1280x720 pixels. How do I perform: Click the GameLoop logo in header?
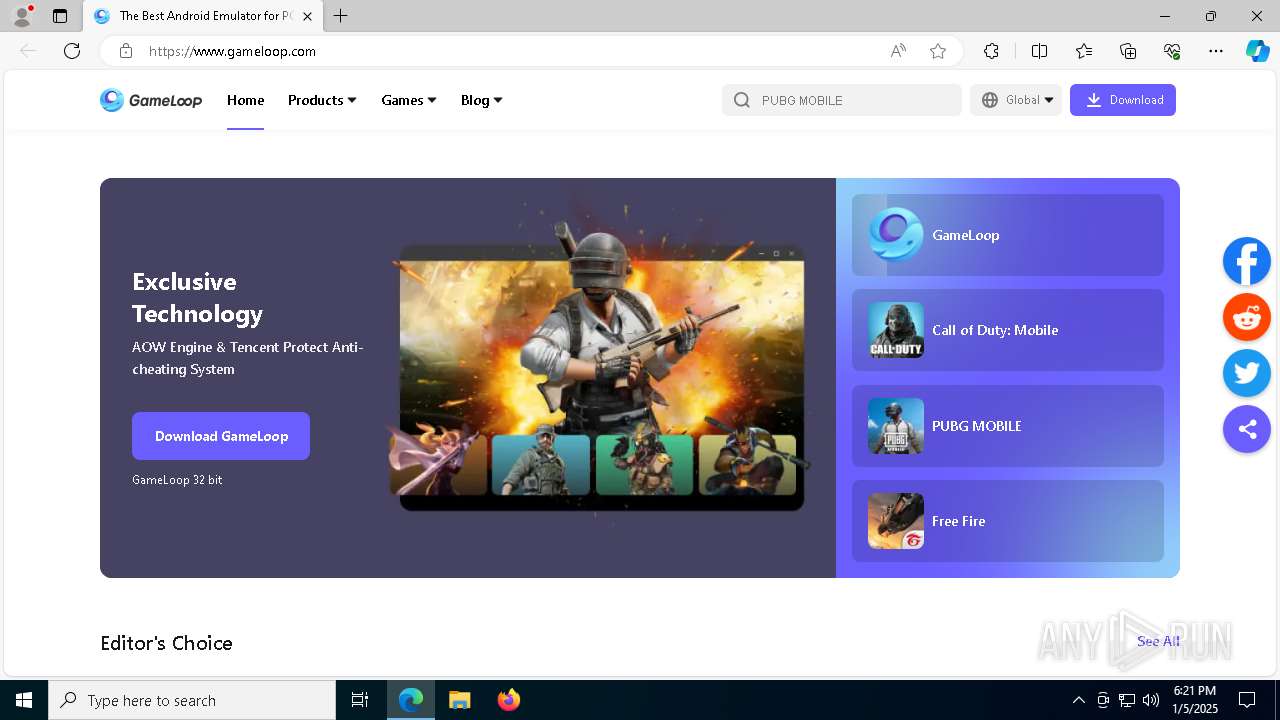151,100
